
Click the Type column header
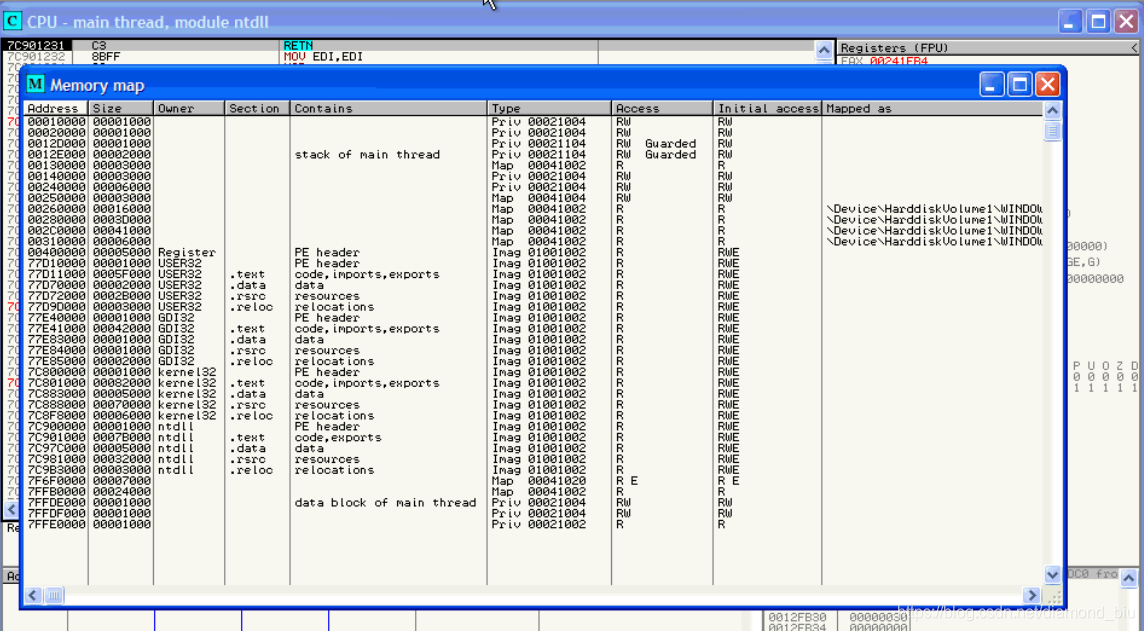coord(549,108)
